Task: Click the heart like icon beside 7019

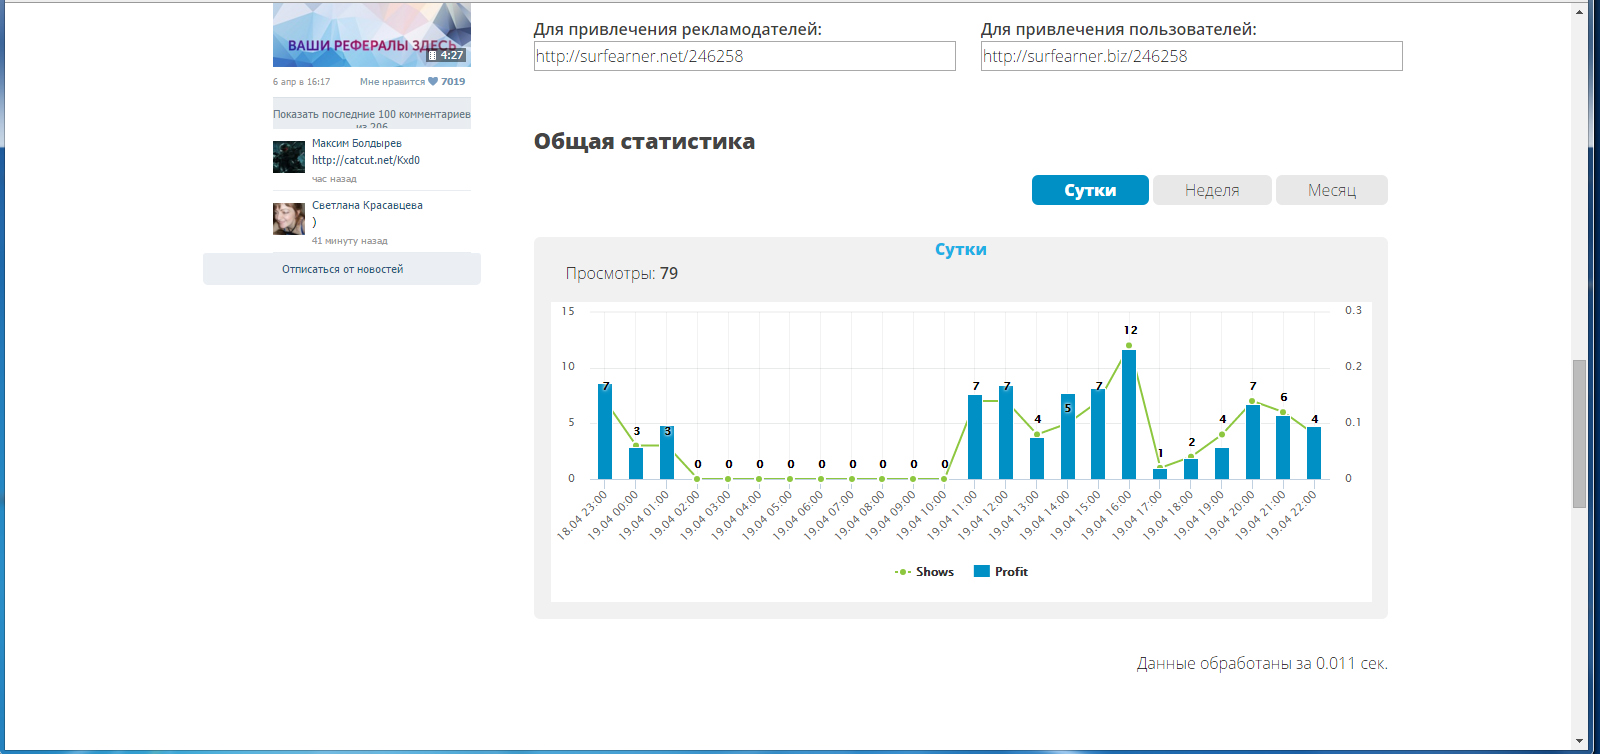Action: [x=433, y=82]
